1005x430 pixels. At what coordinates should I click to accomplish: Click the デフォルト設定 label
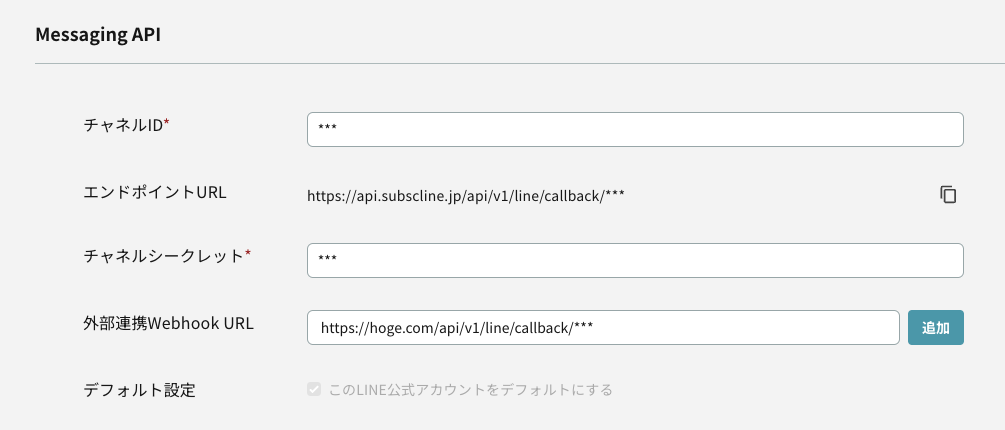coord(139,390)
